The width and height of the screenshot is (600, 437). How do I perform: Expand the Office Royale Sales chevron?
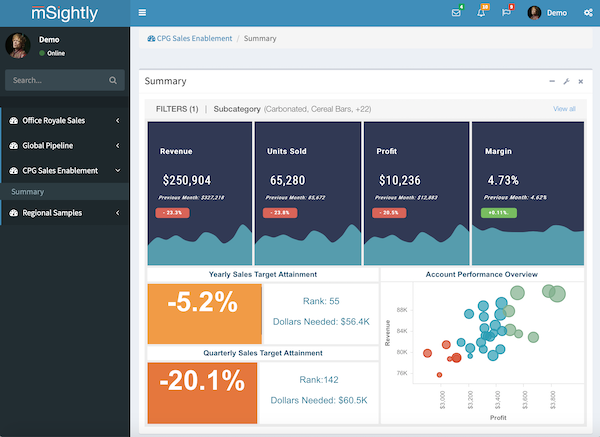pos(117,121)
